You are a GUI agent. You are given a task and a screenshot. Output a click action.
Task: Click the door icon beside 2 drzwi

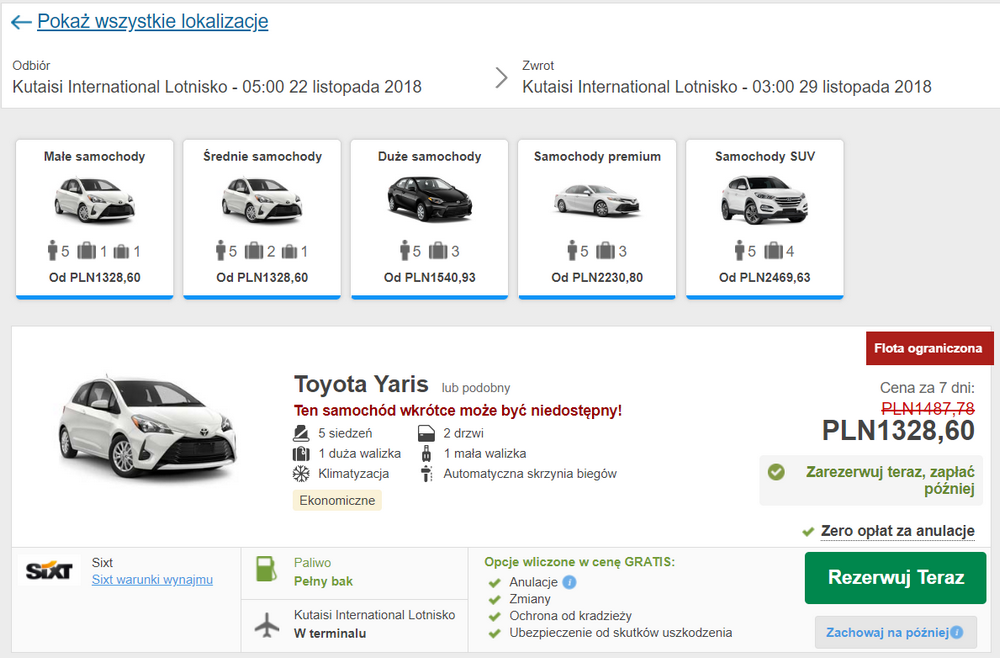click(x=426, y=434)
